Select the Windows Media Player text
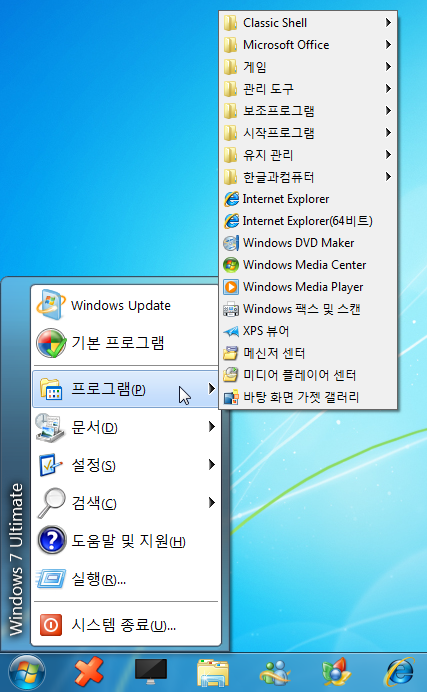 303,287
